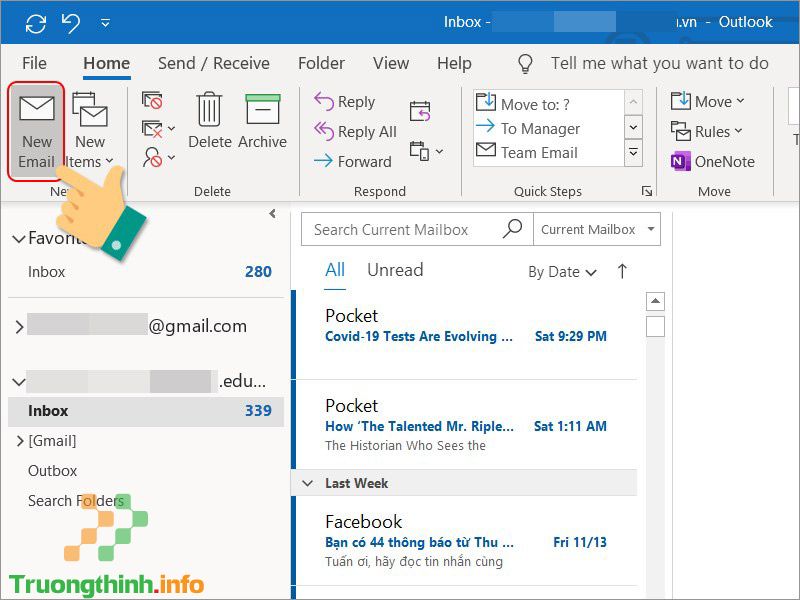The height and width of the screenshot is (600, 800).
Task: Open the Help tab
Action: coord(454,63)
